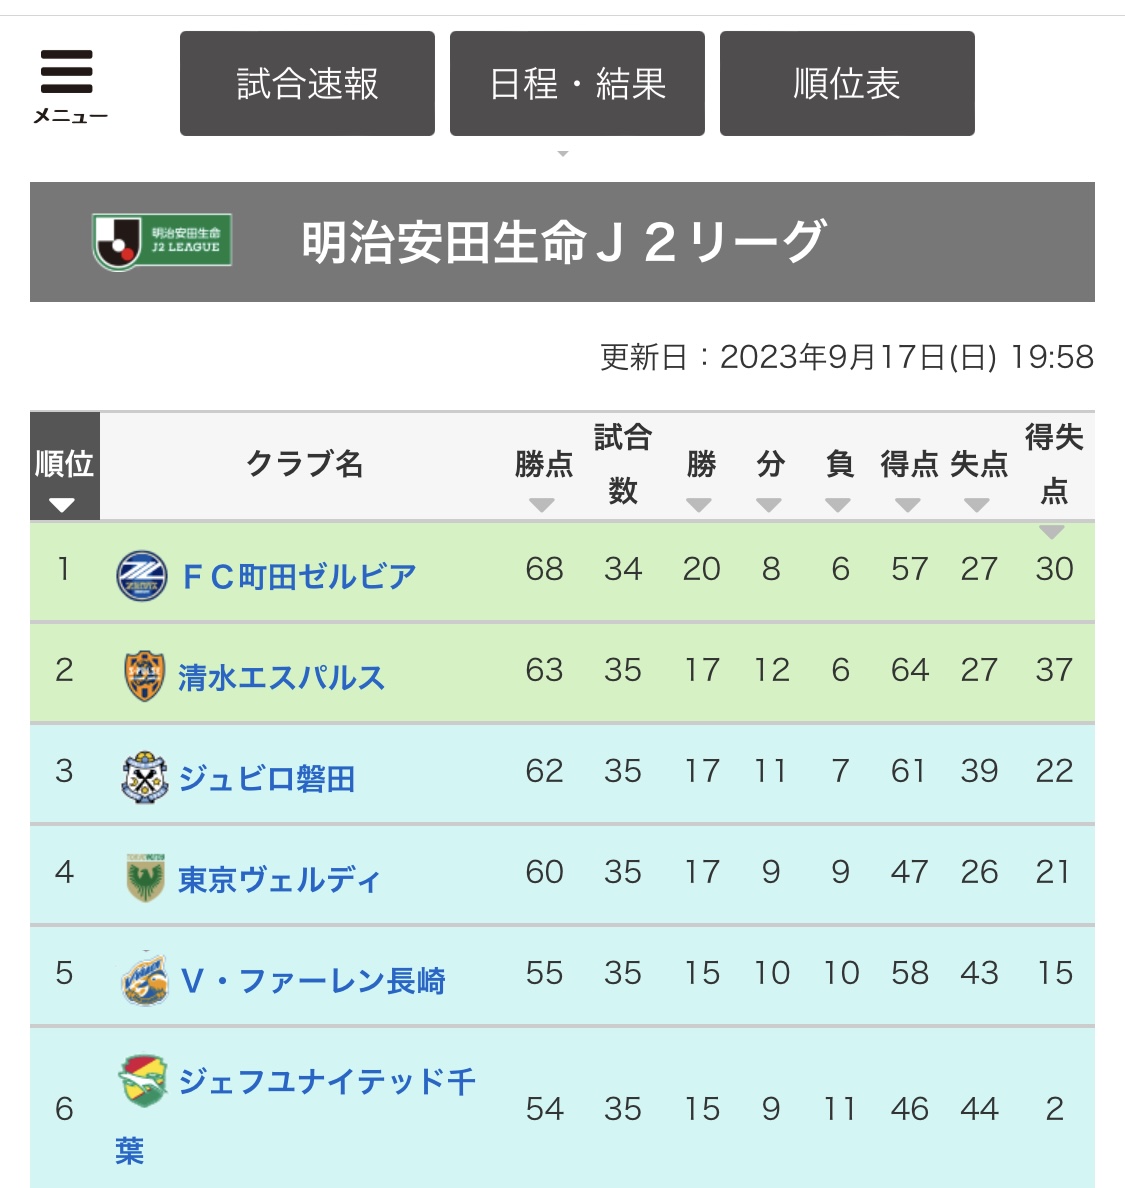Open 東京ヴェルディ team link
The height and width of the screenshot is (1188, 1125).
(279, 879)
